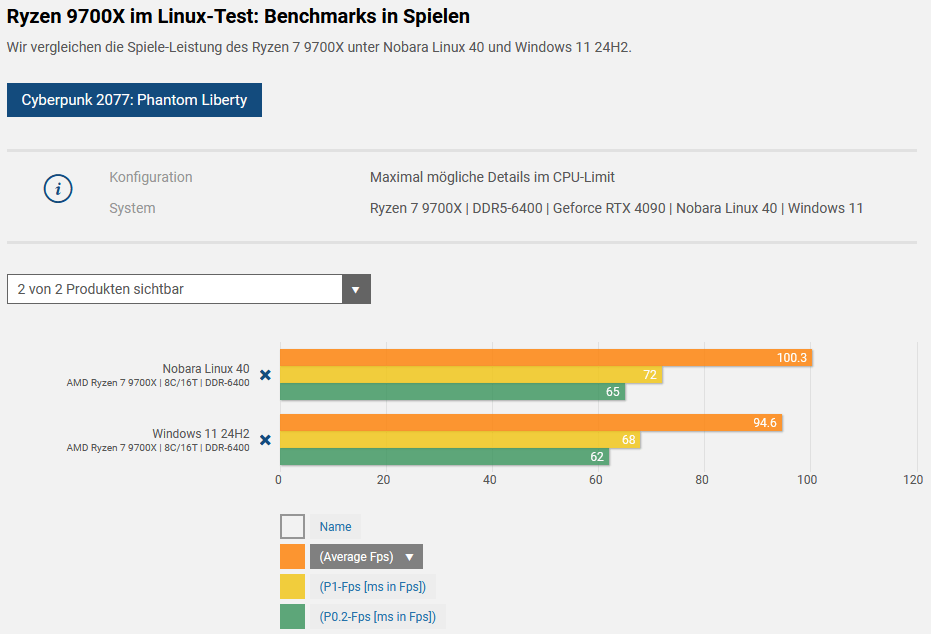Select the (P0.2-Fps [ms in Fps]) link
This screenshot has height=634, width=931.
(378, 617)
